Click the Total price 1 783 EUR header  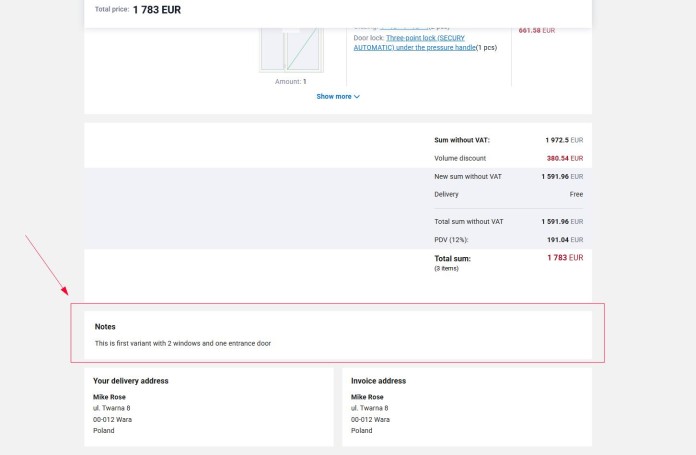[138, 10]
